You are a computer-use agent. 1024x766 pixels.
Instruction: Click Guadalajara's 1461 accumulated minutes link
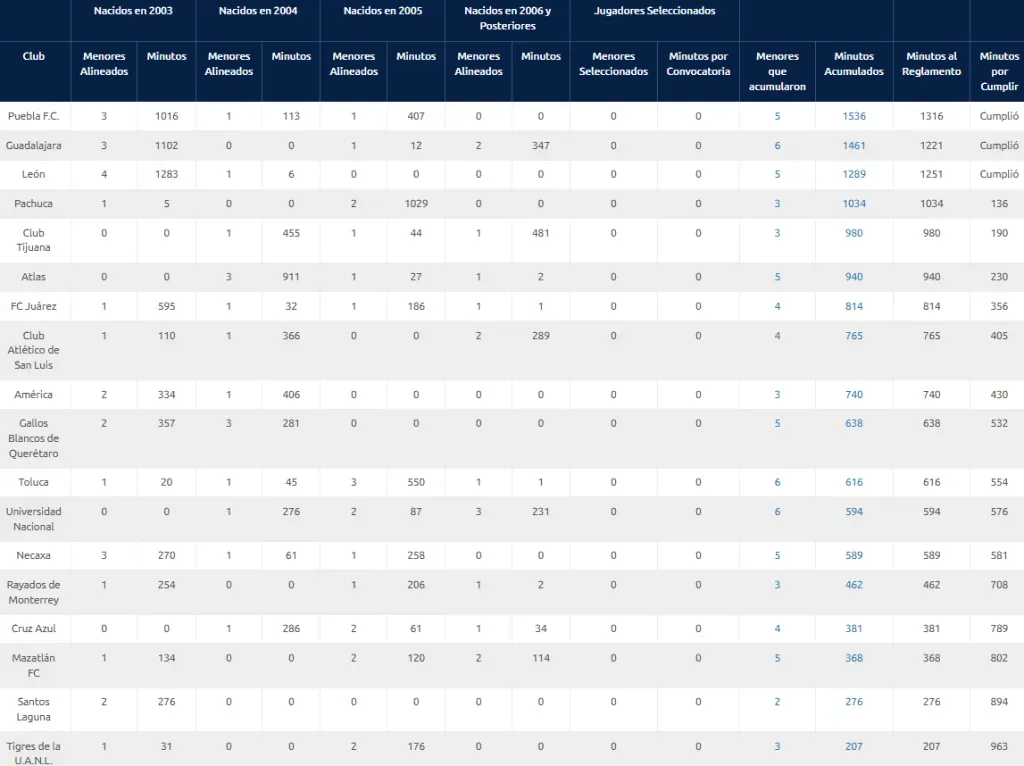(x=853, y=145)
